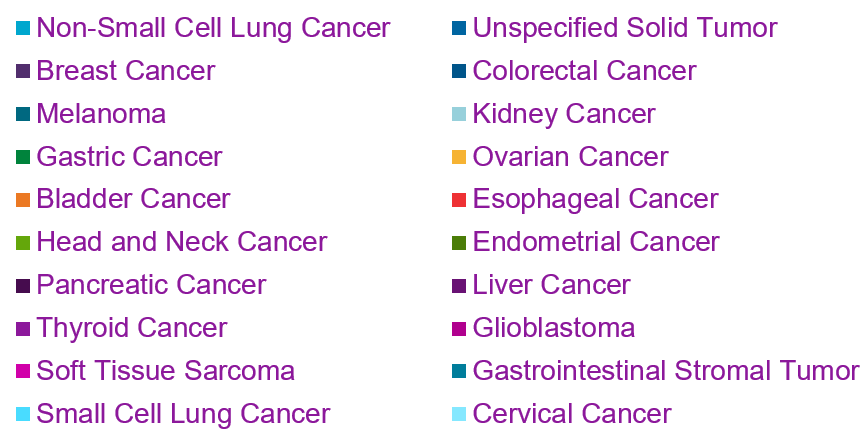868x440 pixels.
Task: Click the Liver Cancer color square
Action: (459, 285)
